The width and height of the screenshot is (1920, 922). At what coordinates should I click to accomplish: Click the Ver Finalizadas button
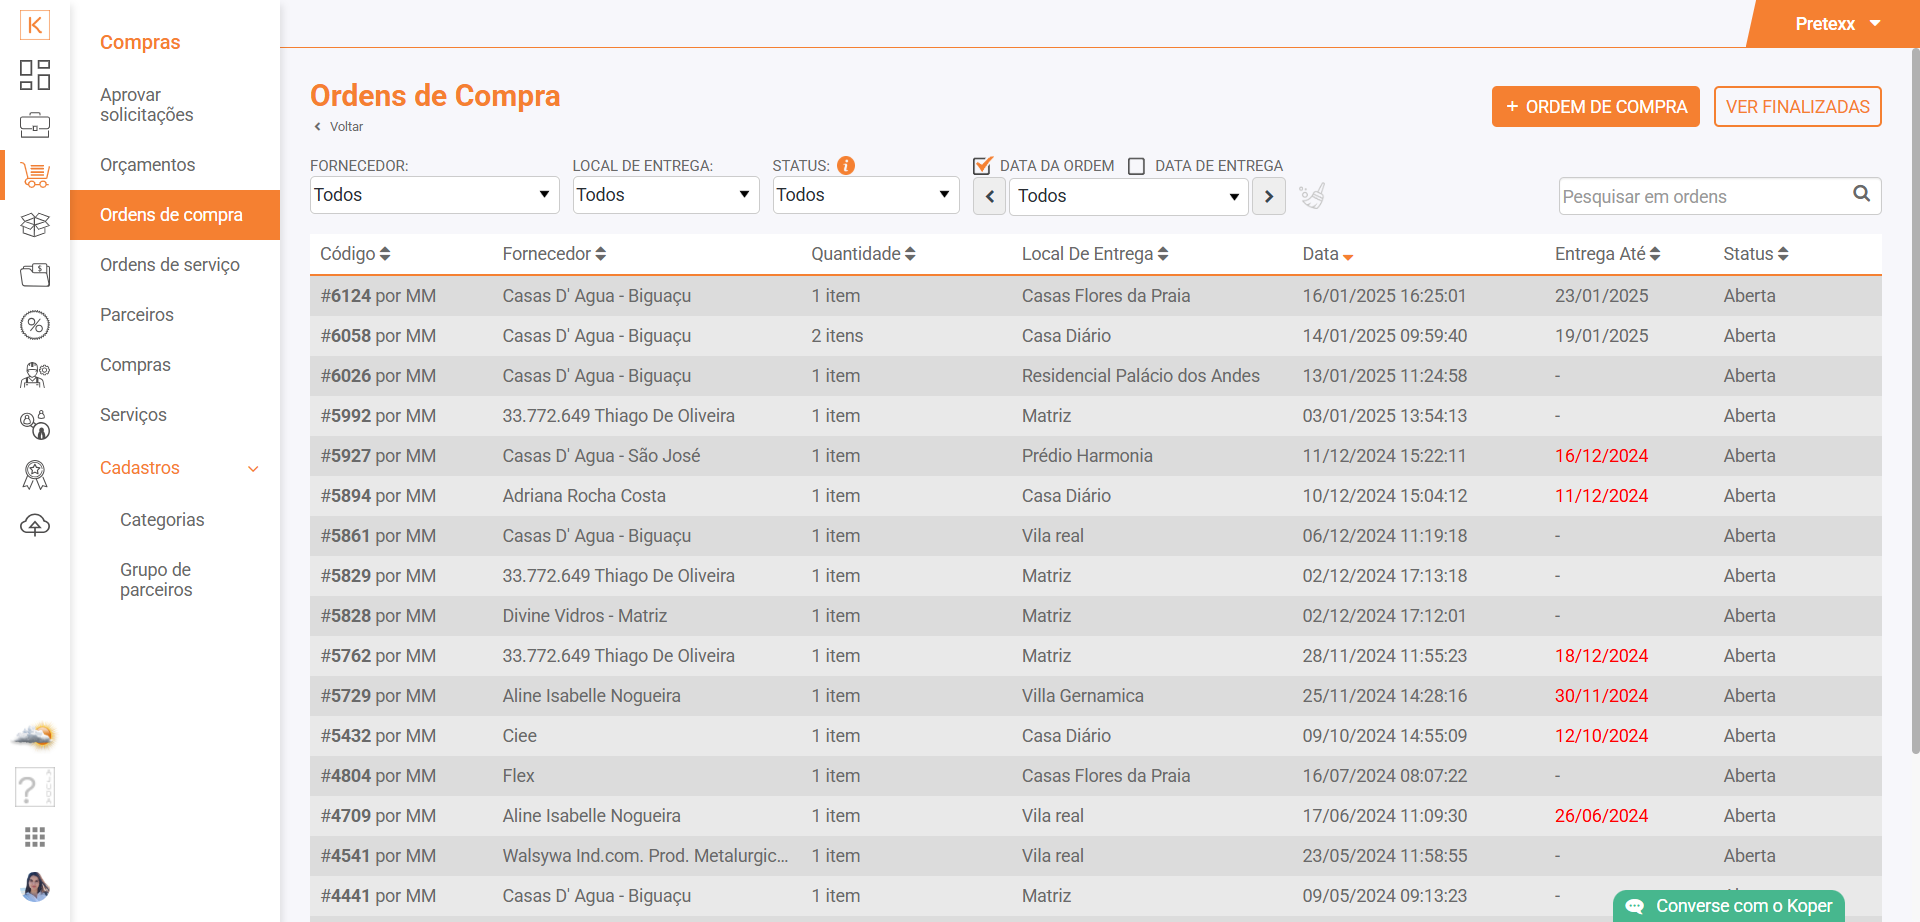[1797, 107]
